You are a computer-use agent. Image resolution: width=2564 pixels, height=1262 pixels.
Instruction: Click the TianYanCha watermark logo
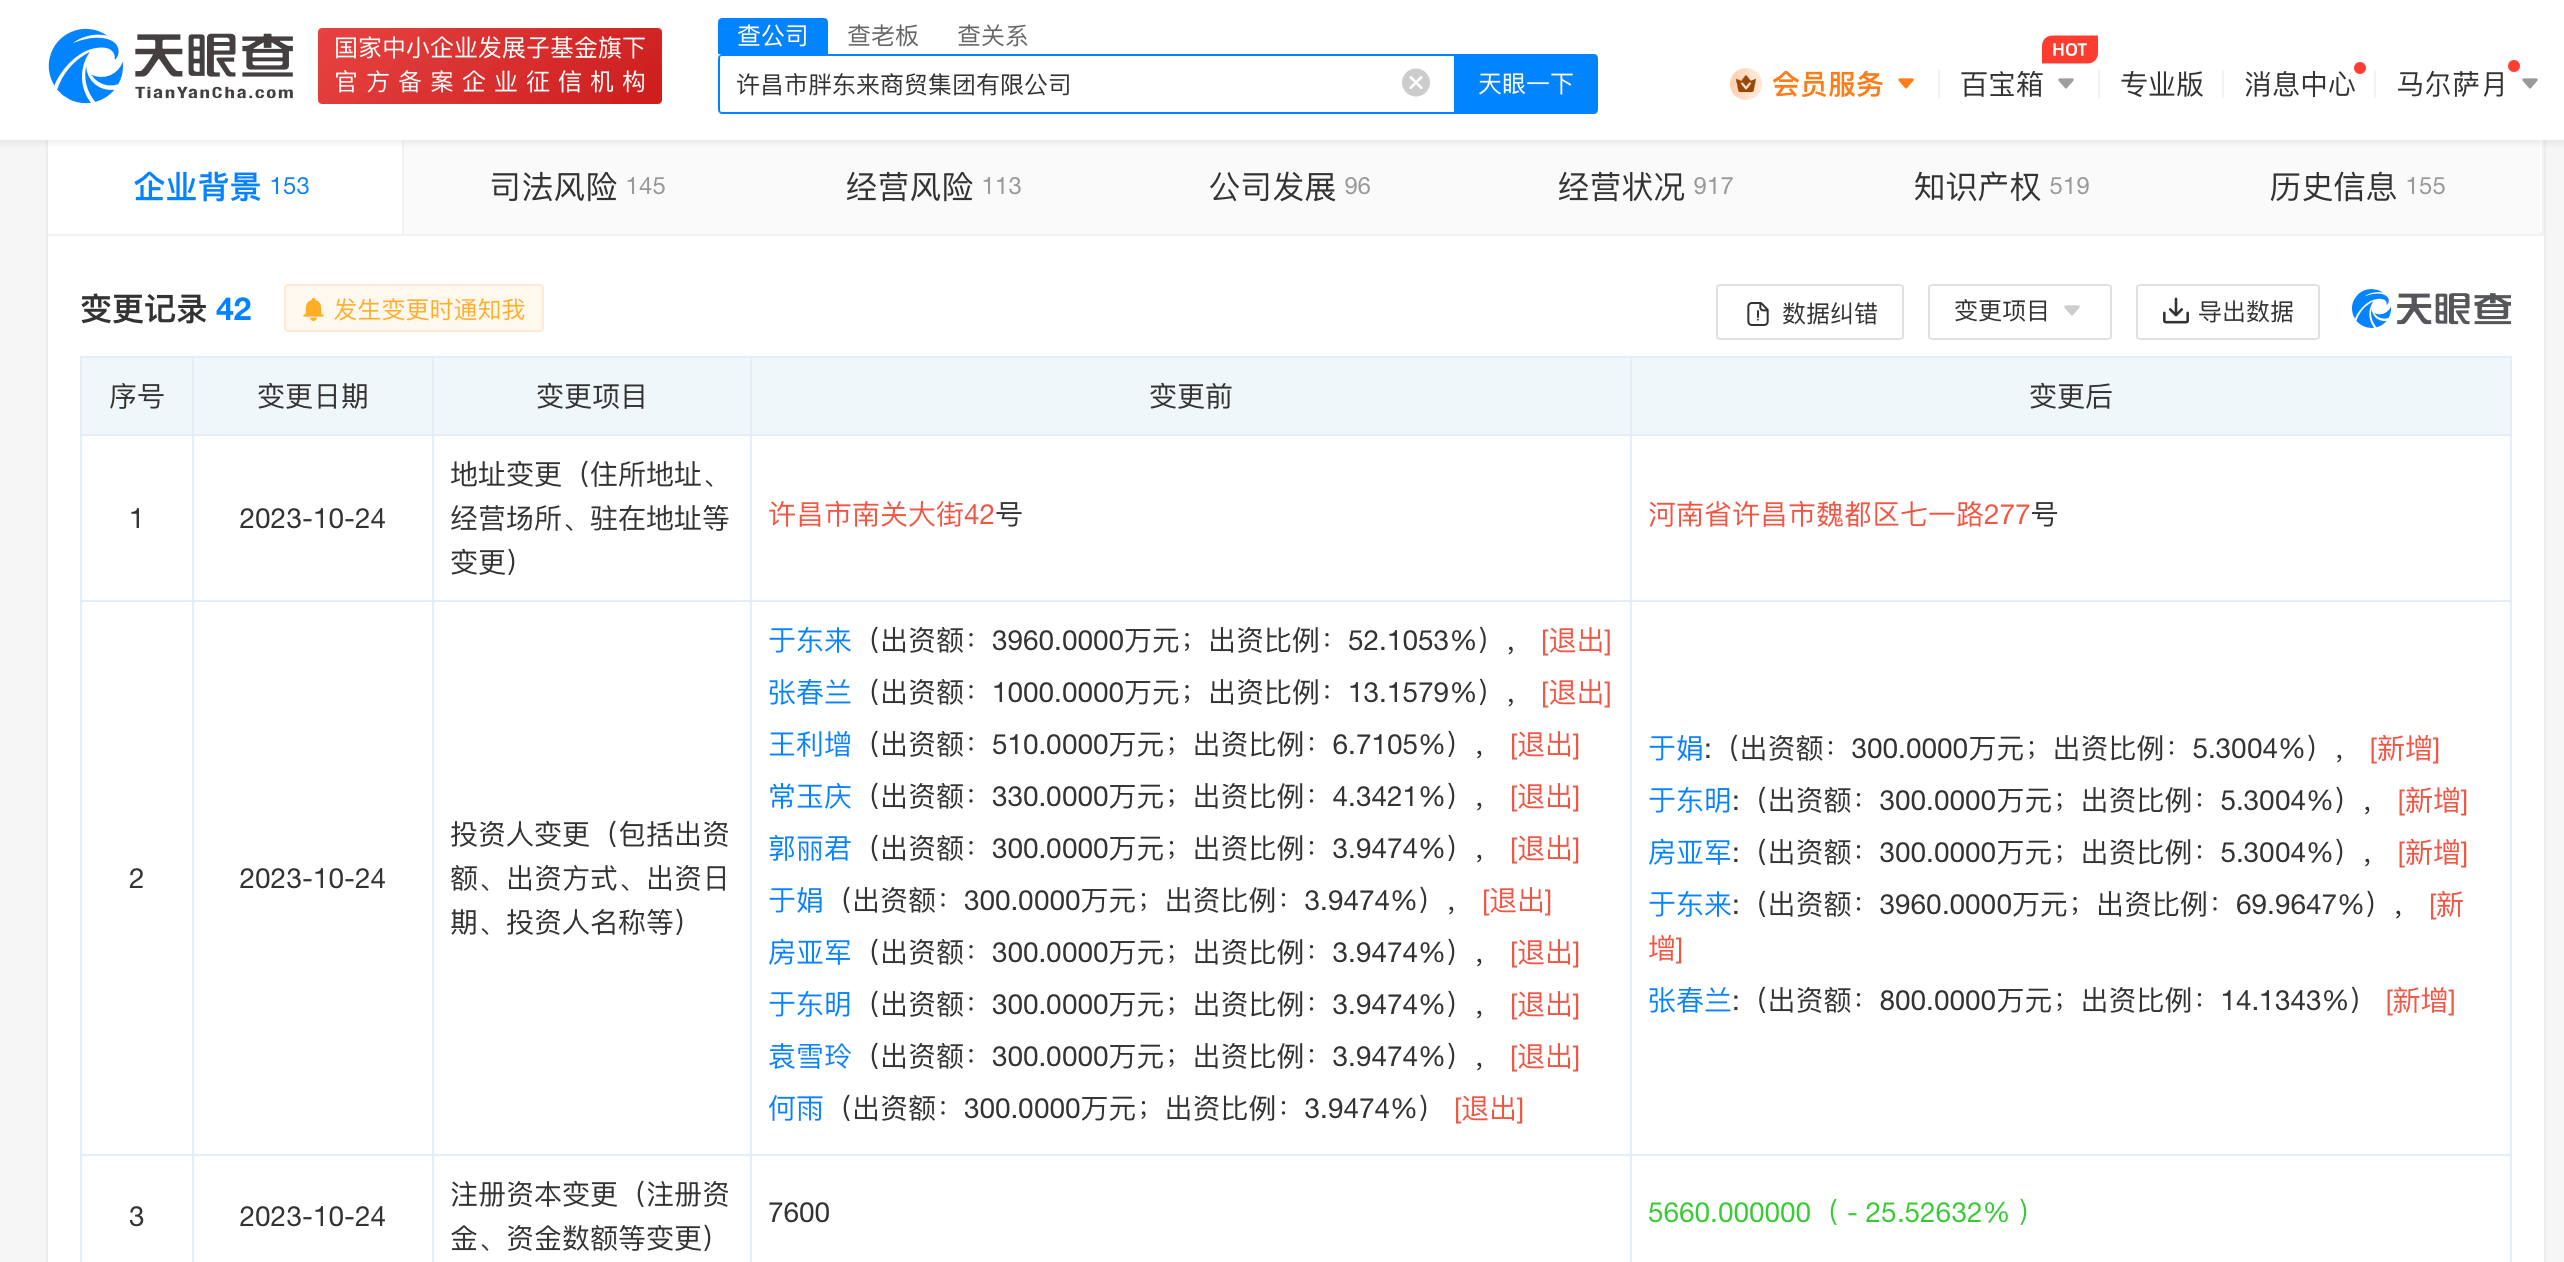pos(2431,310)
